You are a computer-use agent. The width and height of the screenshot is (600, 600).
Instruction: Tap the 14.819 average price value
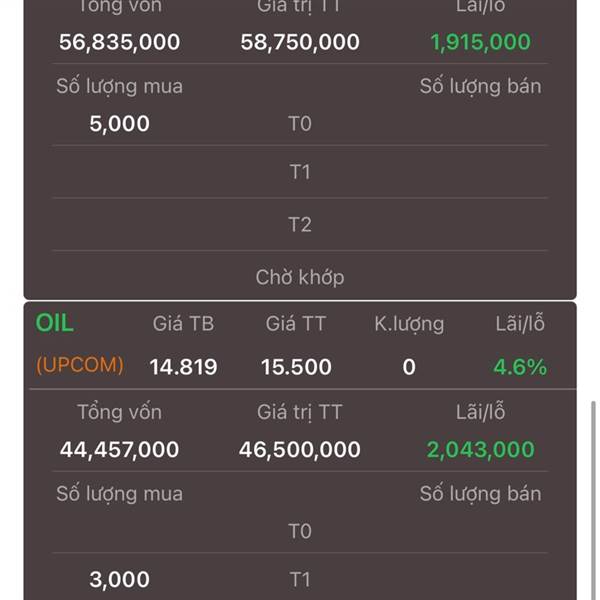tap(183, 367)
